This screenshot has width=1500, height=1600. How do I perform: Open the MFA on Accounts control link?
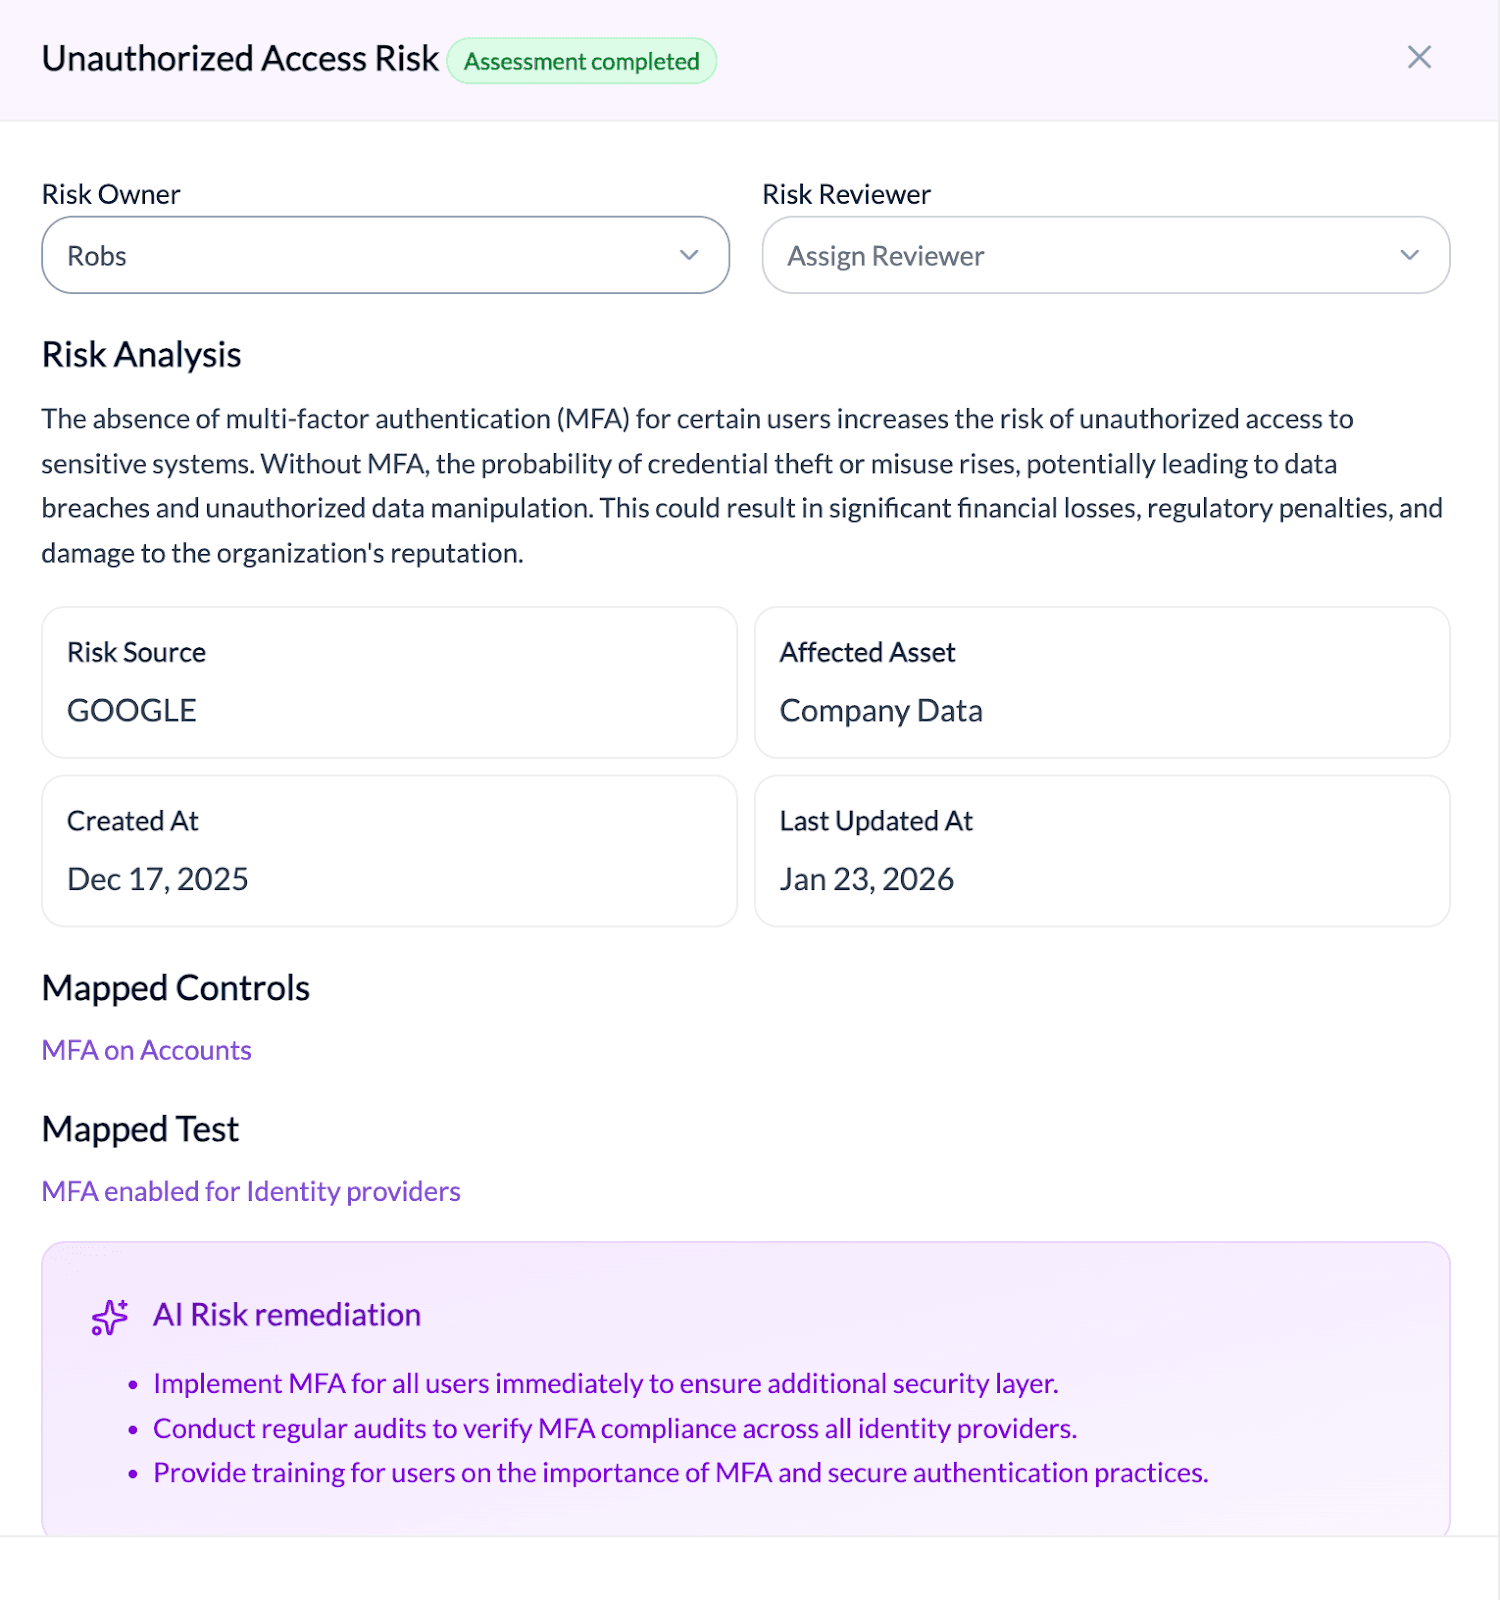[146, 1050]
